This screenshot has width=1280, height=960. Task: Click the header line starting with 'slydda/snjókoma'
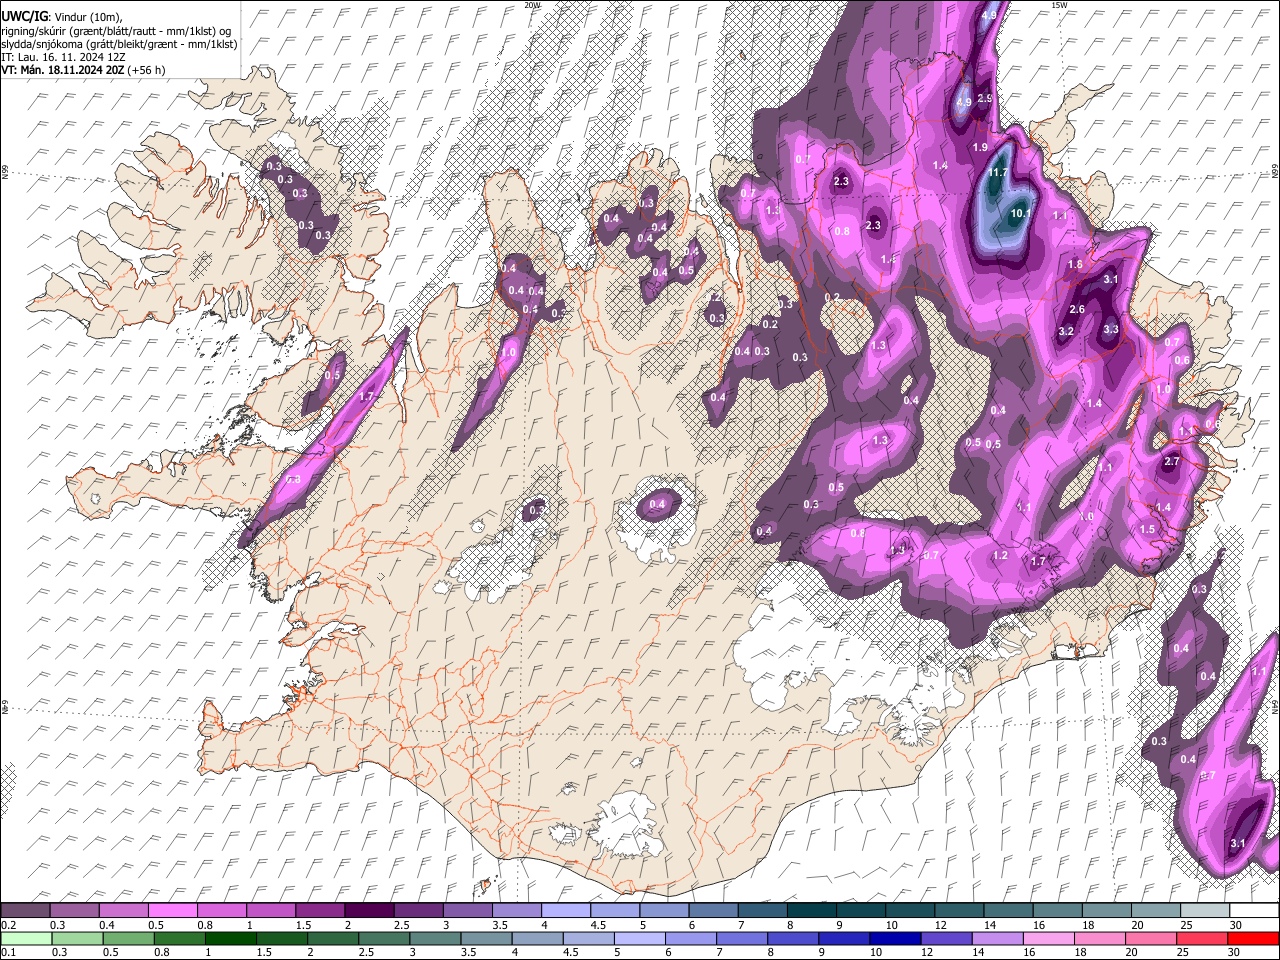point(119,44)
